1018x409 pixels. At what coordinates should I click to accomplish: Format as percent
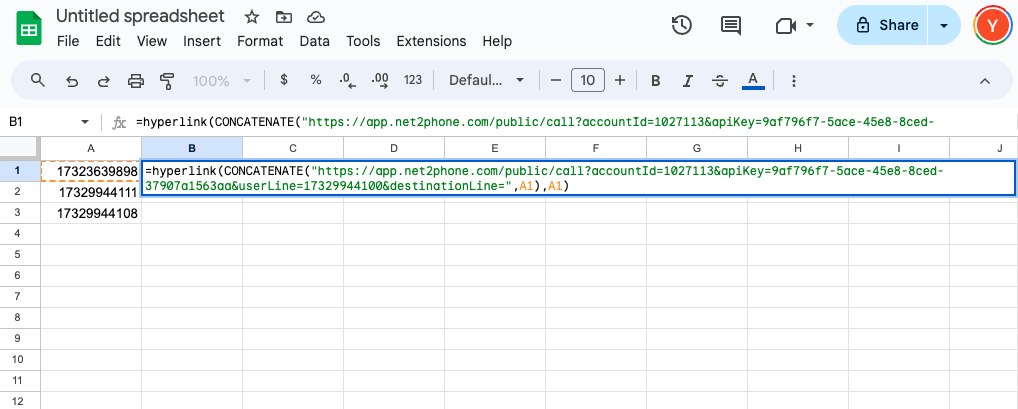coord(316,80)
